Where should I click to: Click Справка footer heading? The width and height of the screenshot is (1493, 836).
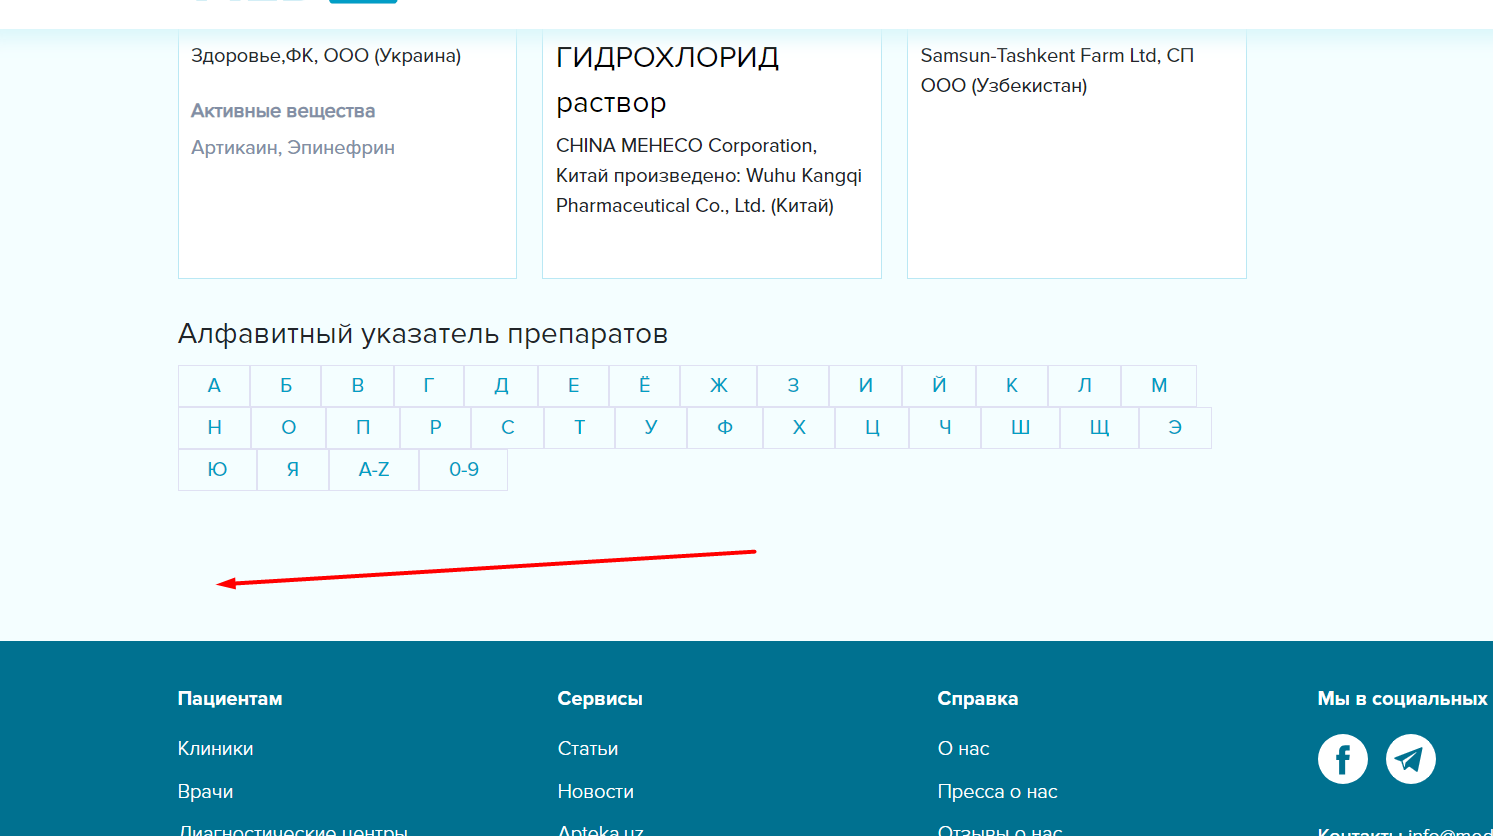(x=978, y=699)
